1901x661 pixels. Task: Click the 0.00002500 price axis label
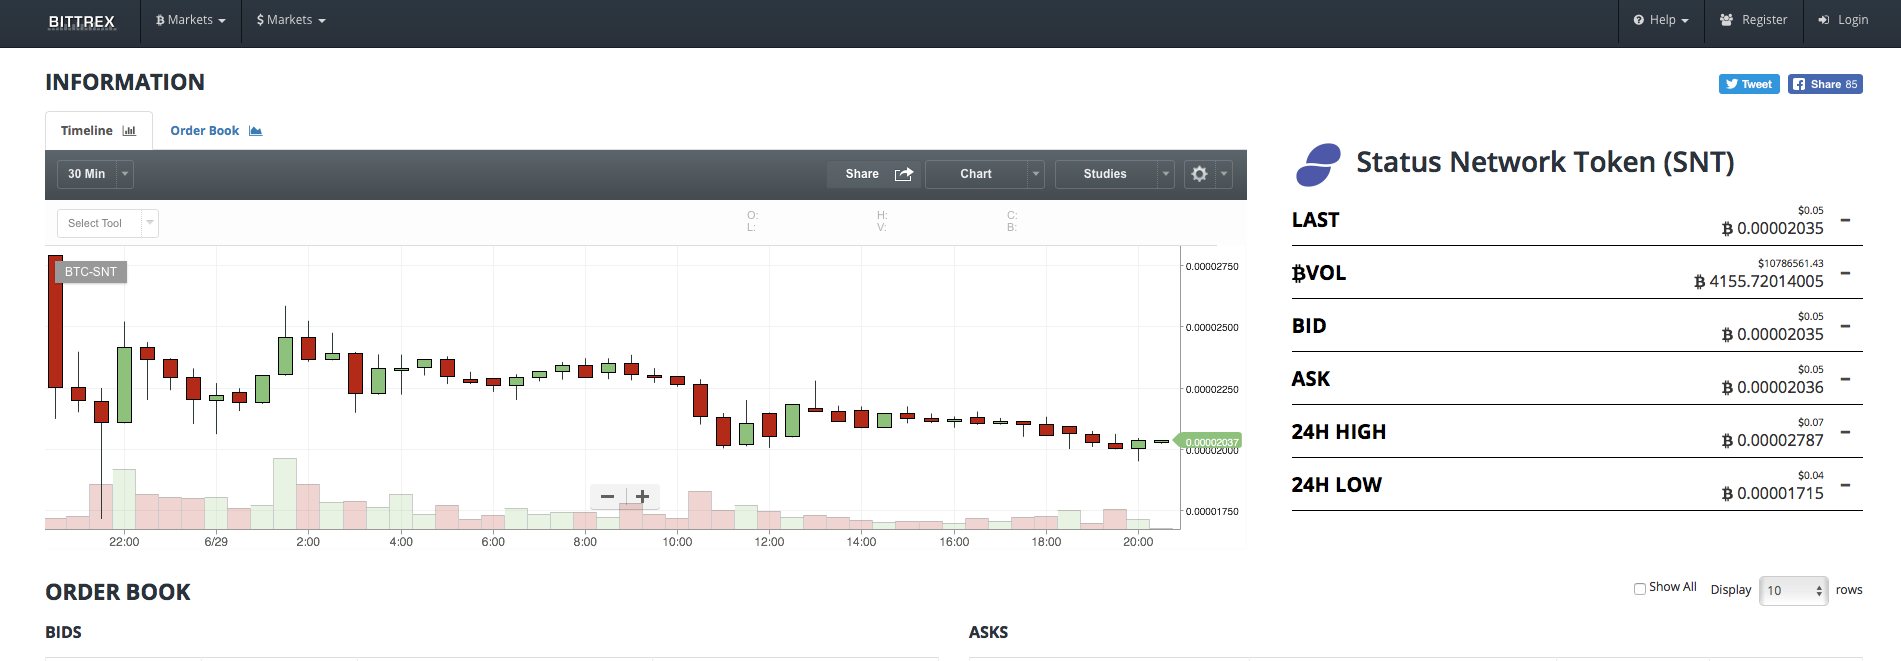tap(1212, 328)
